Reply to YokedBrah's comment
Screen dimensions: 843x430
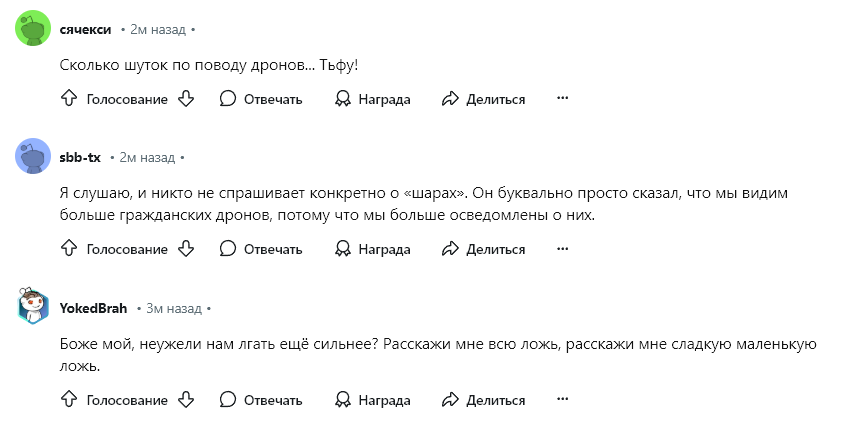click(261, 400)
